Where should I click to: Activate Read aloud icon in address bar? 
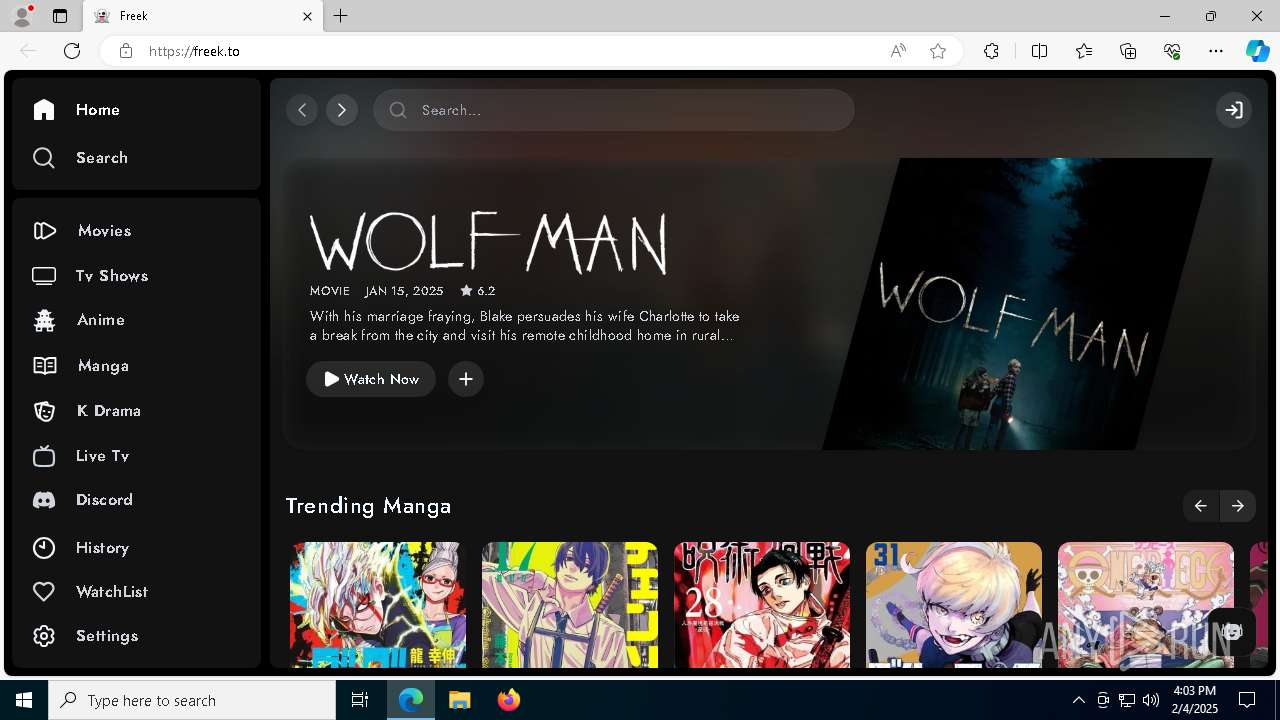pos(898,51)
